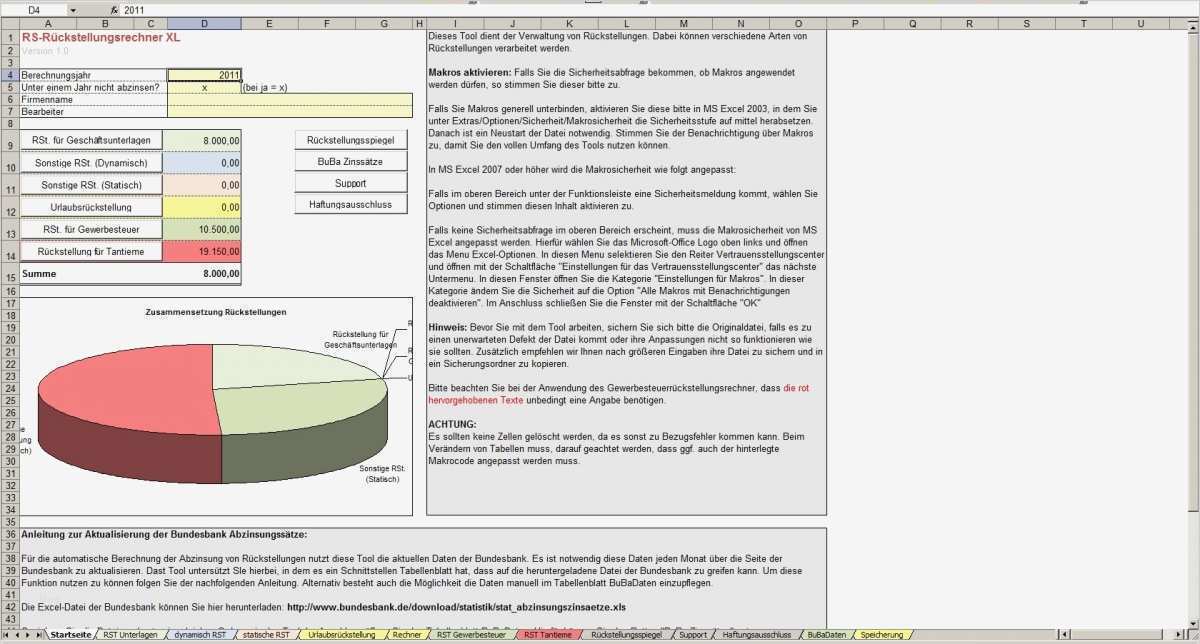Click the Rückstellung für Tantieme button
Screen dimensions: 1200x644
pos(91,251)
